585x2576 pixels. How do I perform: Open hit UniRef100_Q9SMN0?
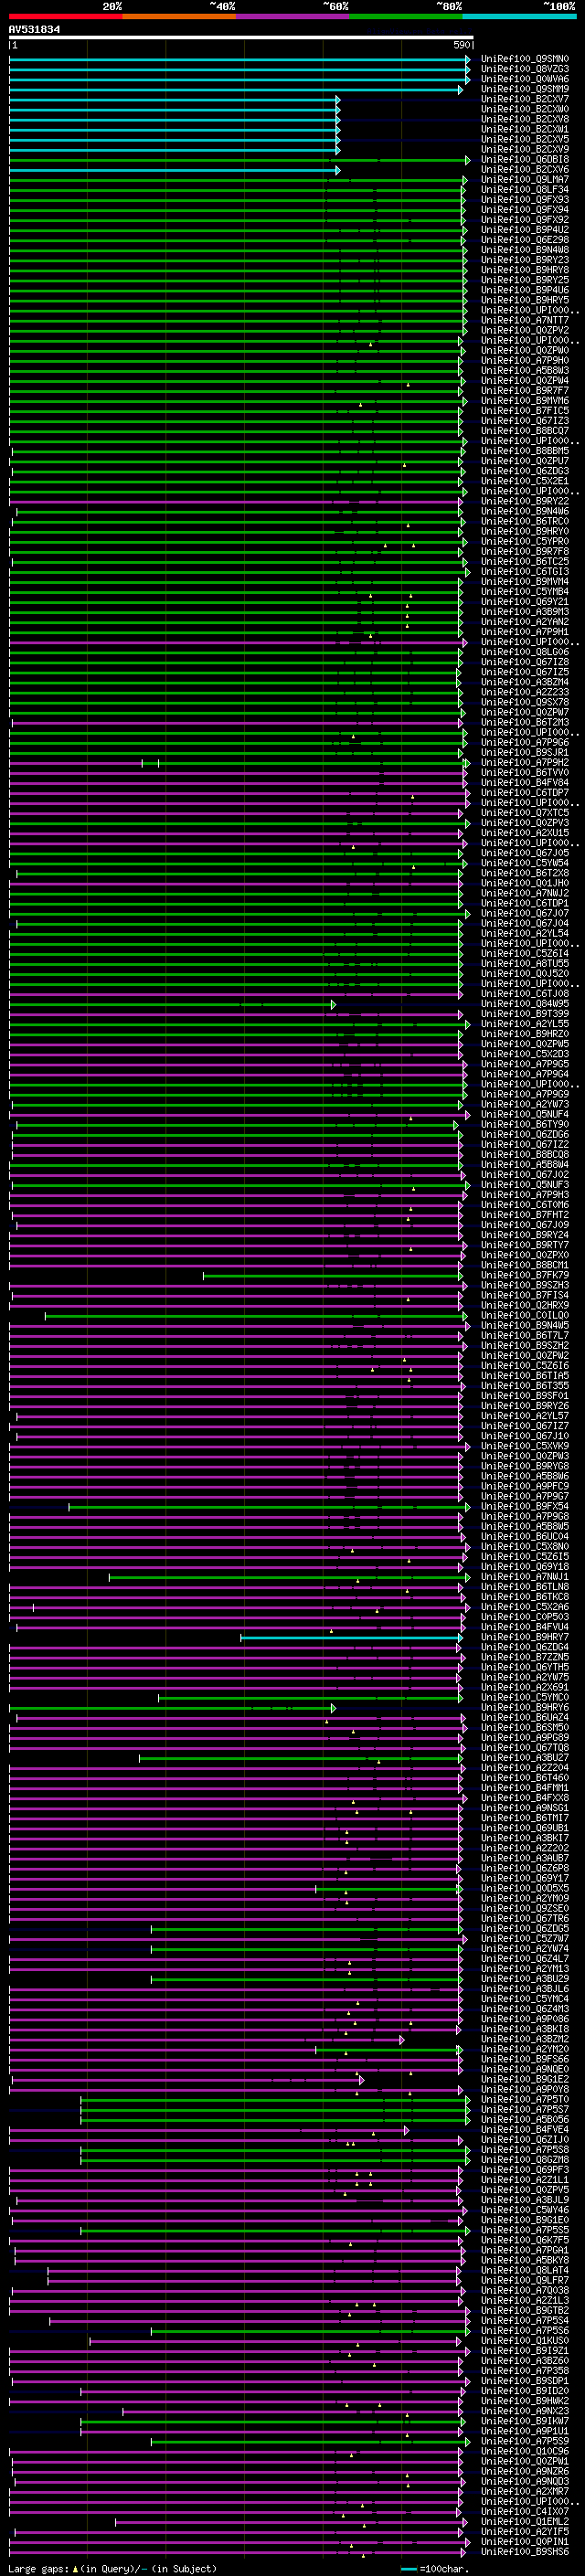tap(525, 59)
